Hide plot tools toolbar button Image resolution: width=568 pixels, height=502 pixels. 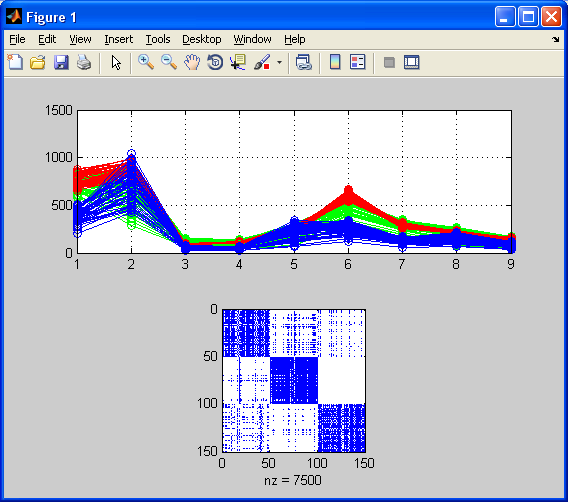click(389, 62)
